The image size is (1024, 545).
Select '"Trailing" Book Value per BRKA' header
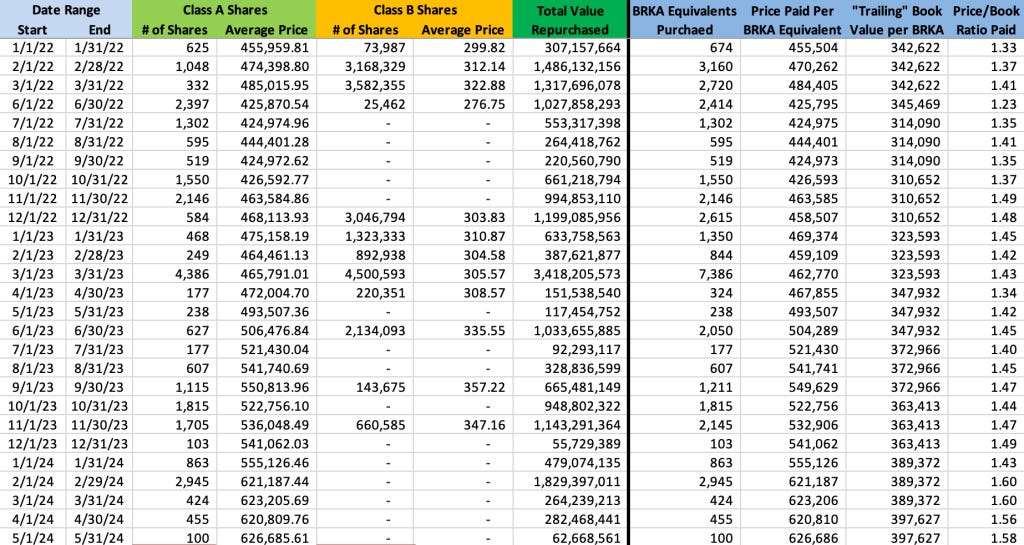[896, 20]
